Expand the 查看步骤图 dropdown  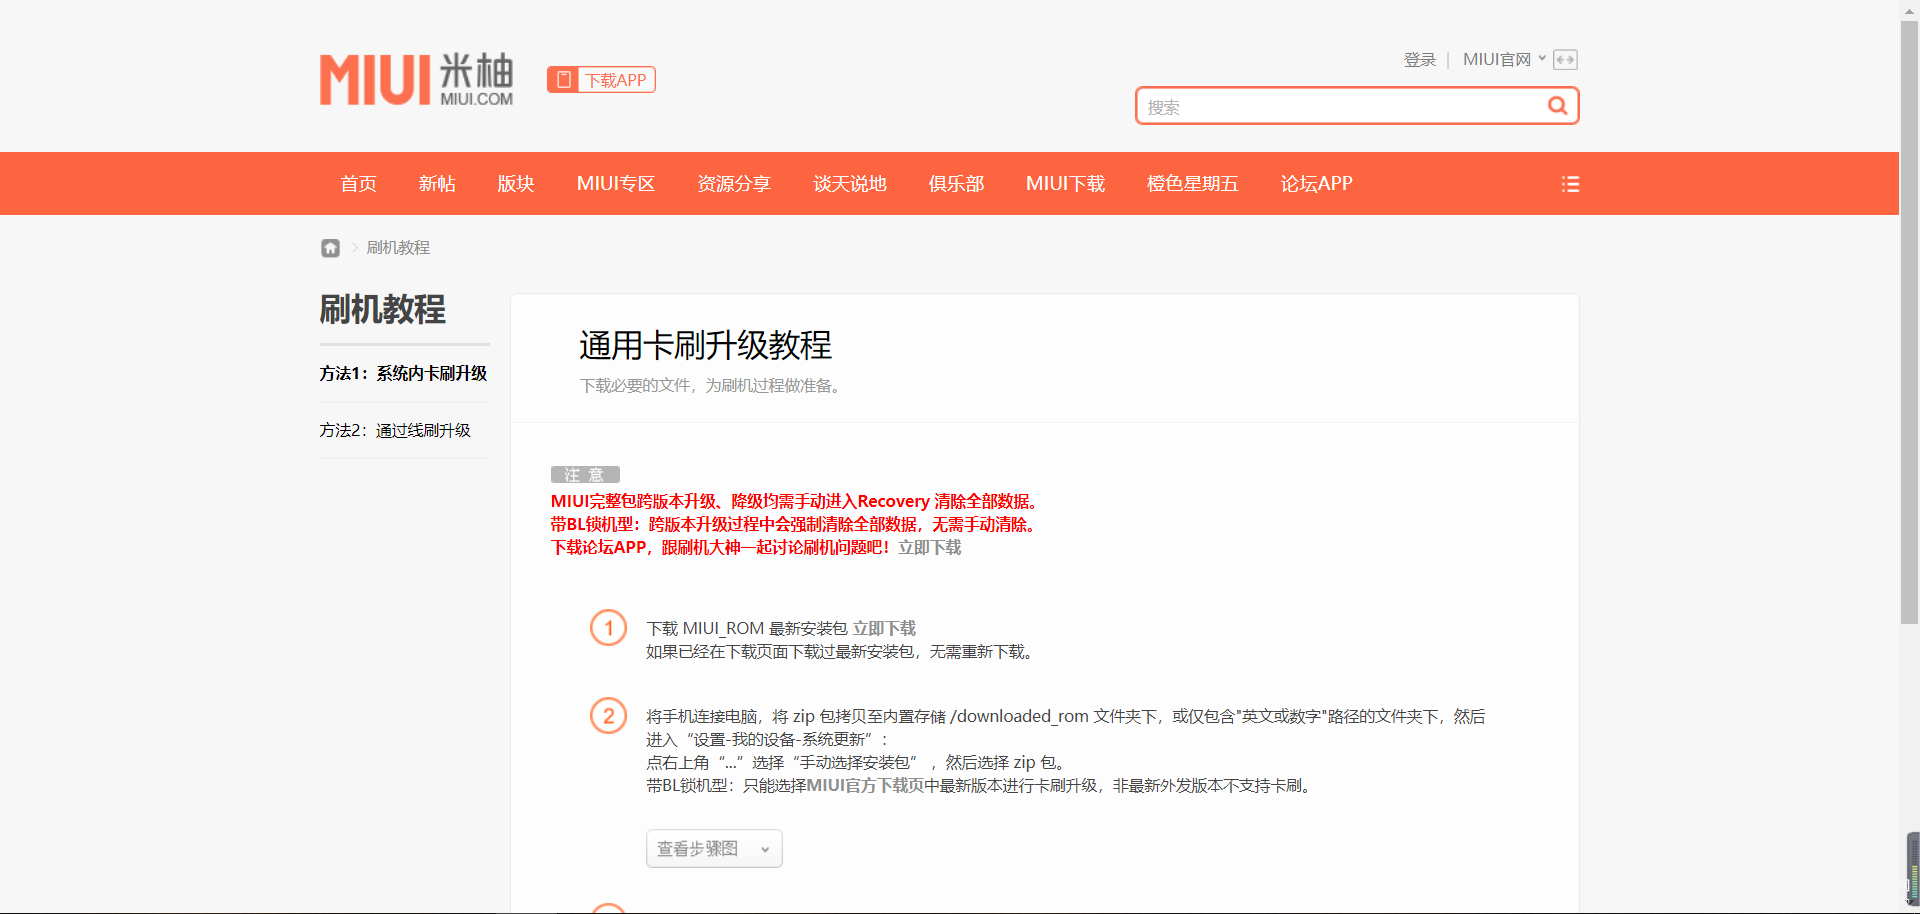(x=714, y=849)
